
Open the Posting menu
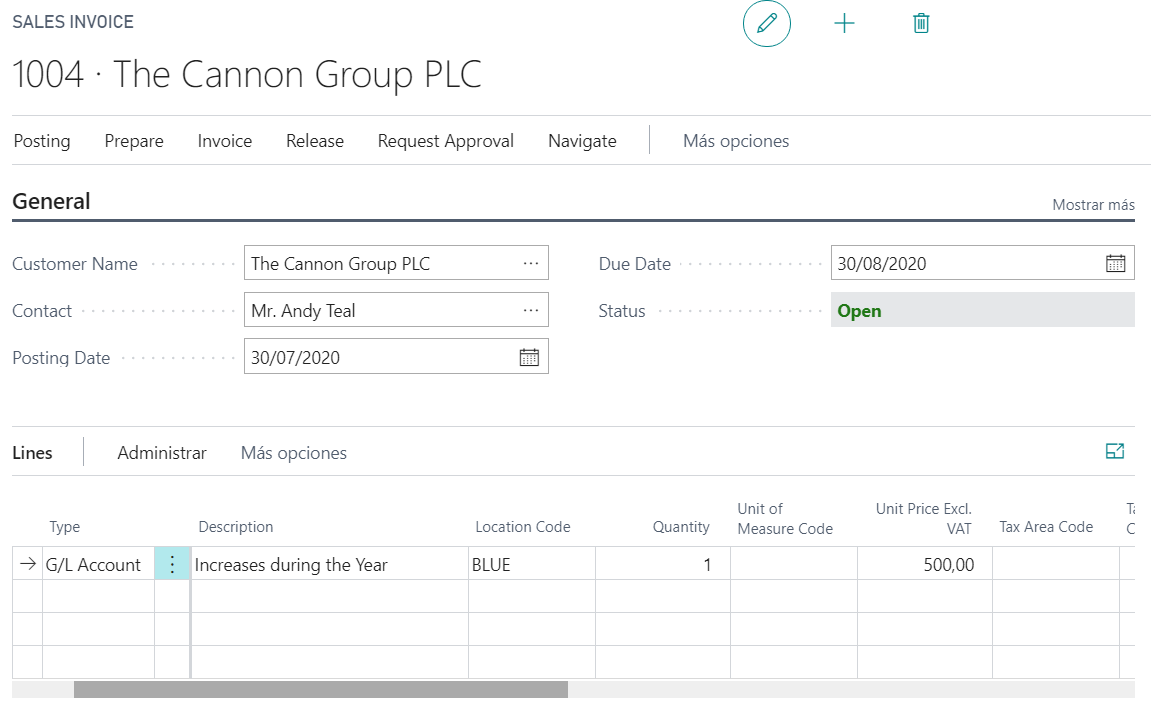(x=42, y=141)
